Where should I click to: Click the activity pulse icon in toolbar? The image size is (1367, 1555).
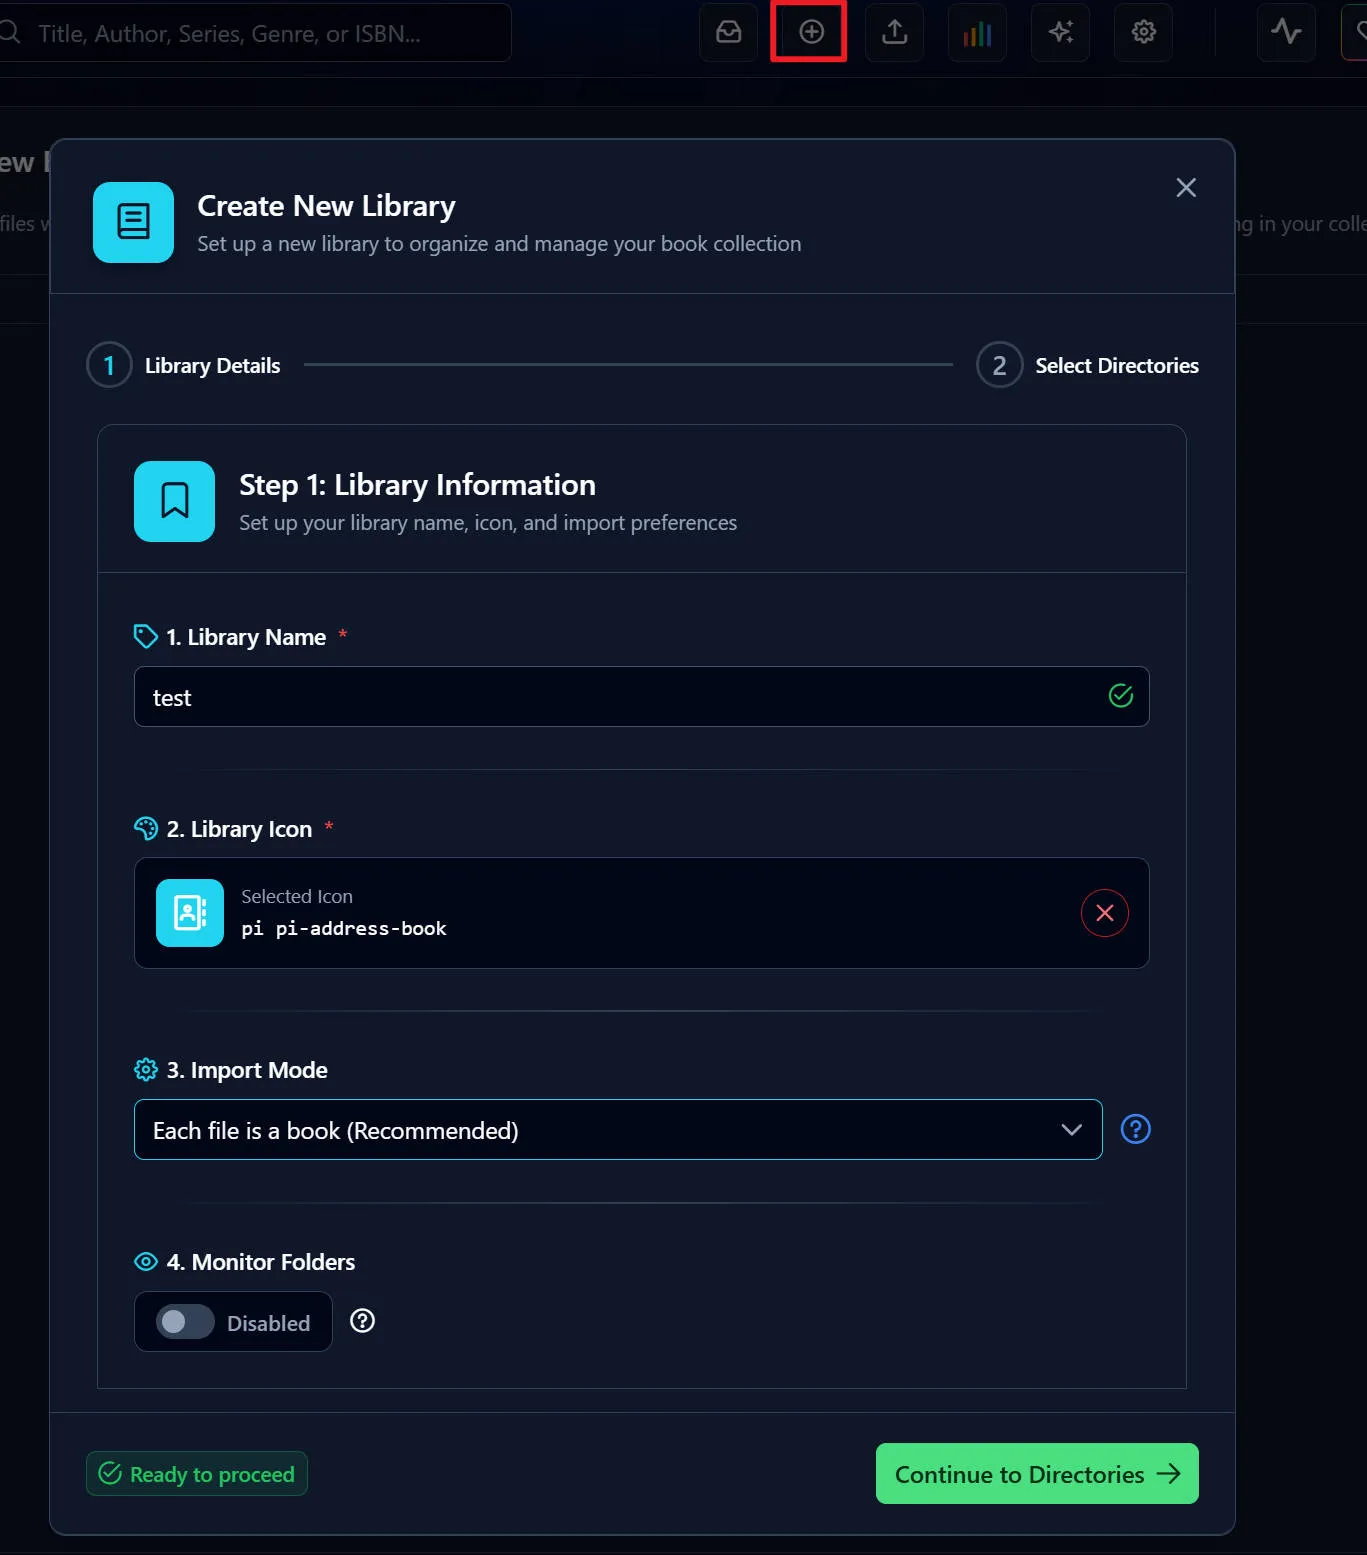pyautogui.click(x=1286, y=32)
